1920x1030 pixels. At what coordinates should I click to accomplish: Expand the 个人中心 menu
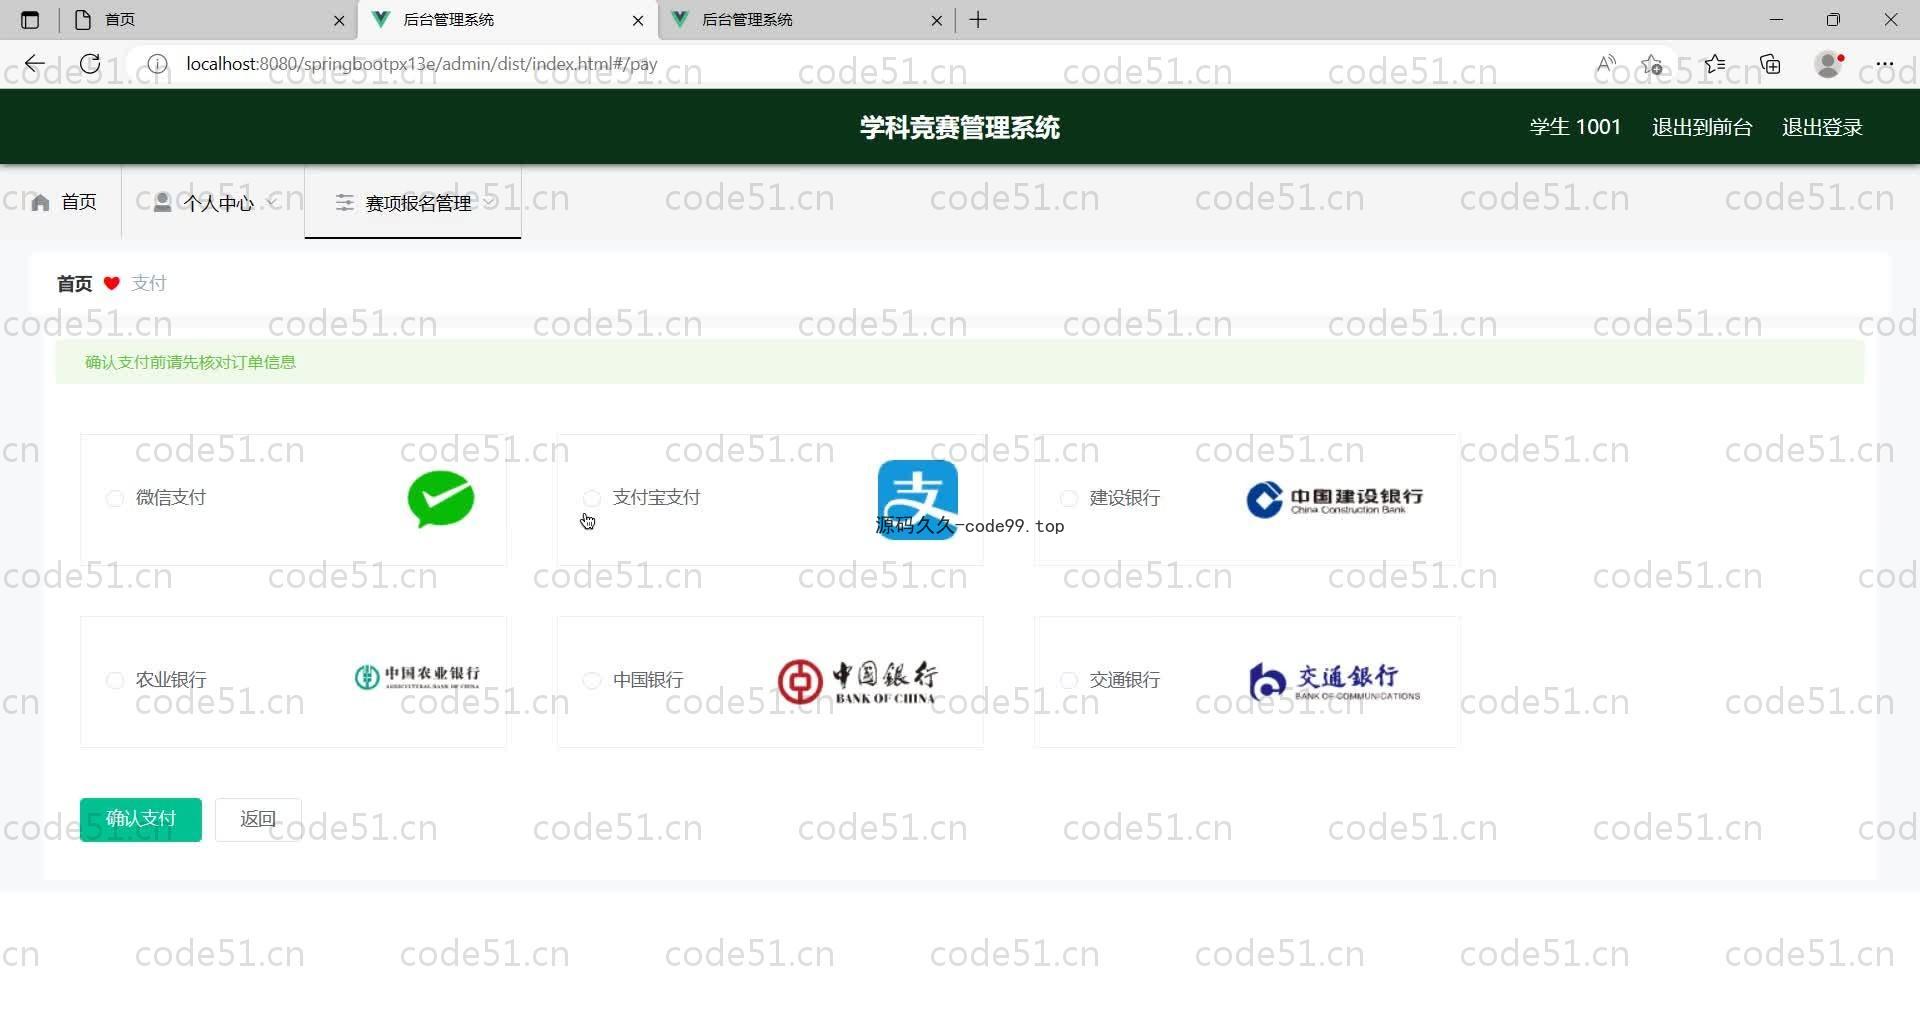pyautogui.click(x=213, y=203)
